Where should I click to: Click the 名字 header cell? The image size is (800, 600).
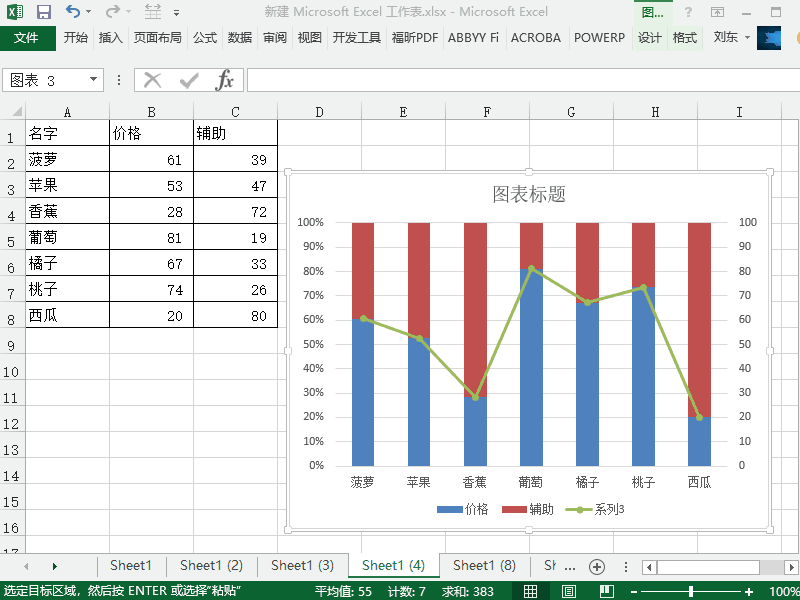point(67,133)
